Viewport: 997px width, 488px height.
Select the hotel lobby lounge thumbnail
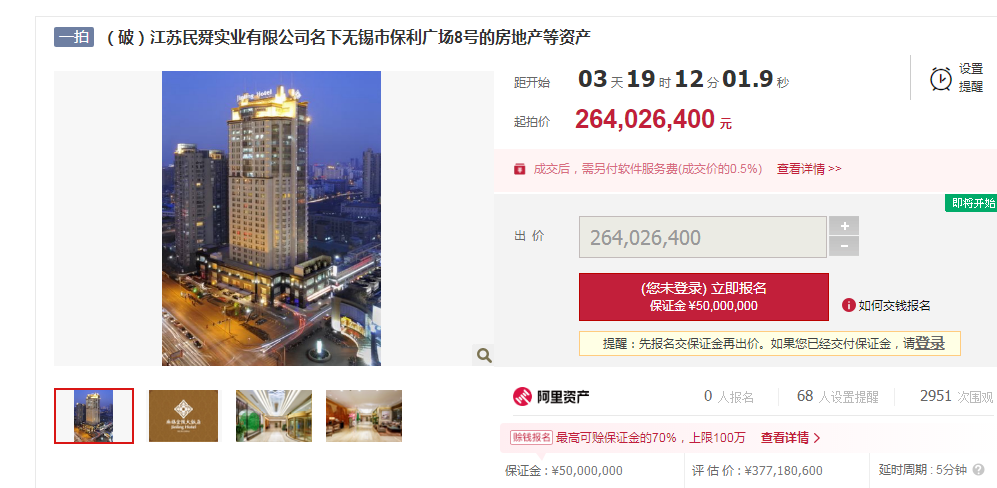(x=364, y=416)
